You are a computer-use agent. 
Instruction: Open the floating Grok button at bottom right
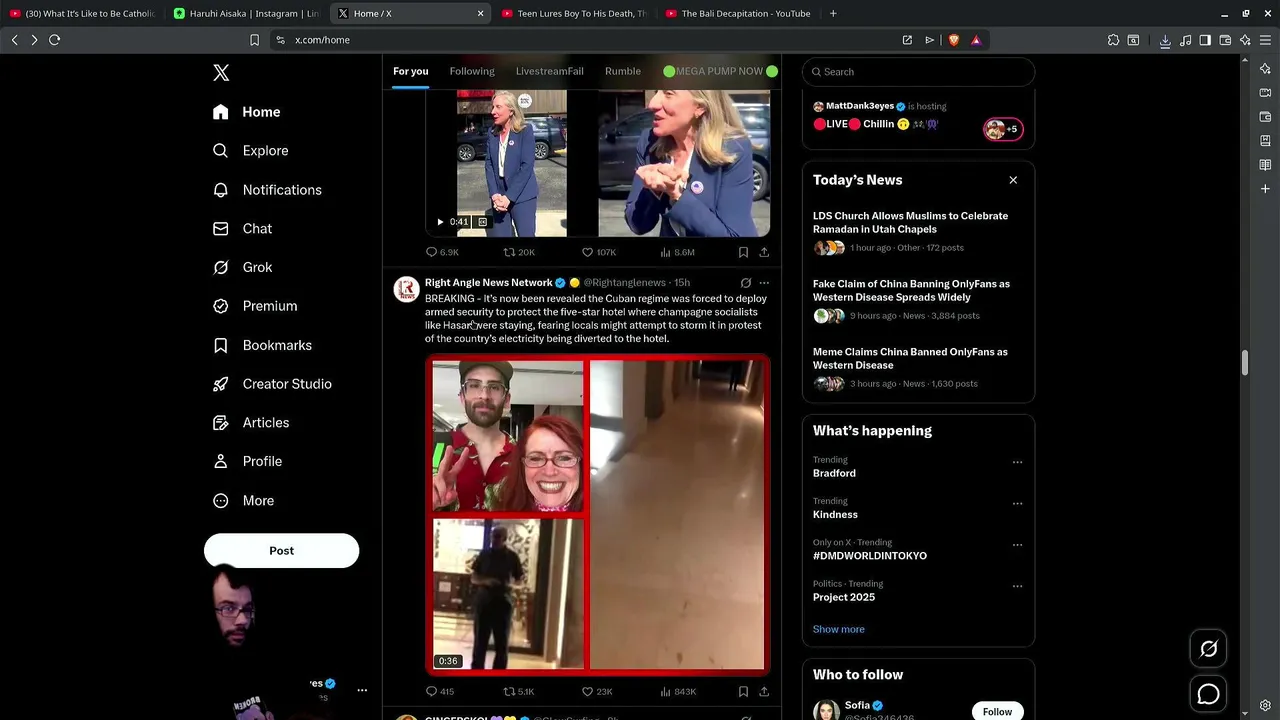[x=1208, y=649]
